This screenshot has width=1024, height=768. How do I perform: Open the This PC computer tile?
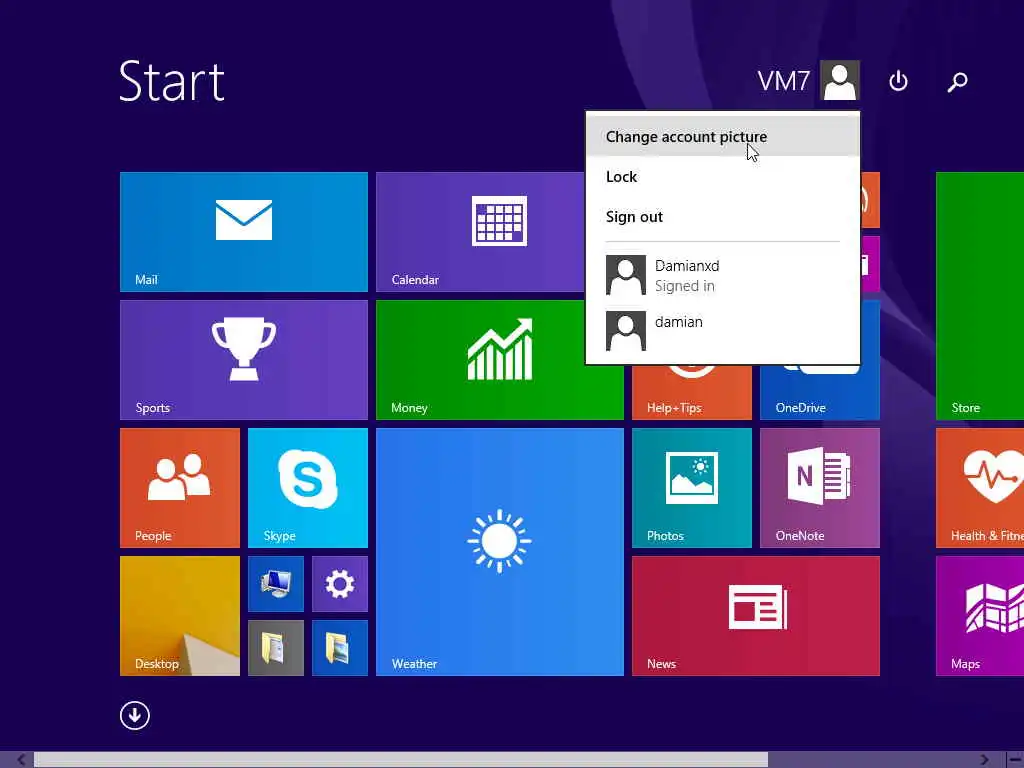click(276, 584)
